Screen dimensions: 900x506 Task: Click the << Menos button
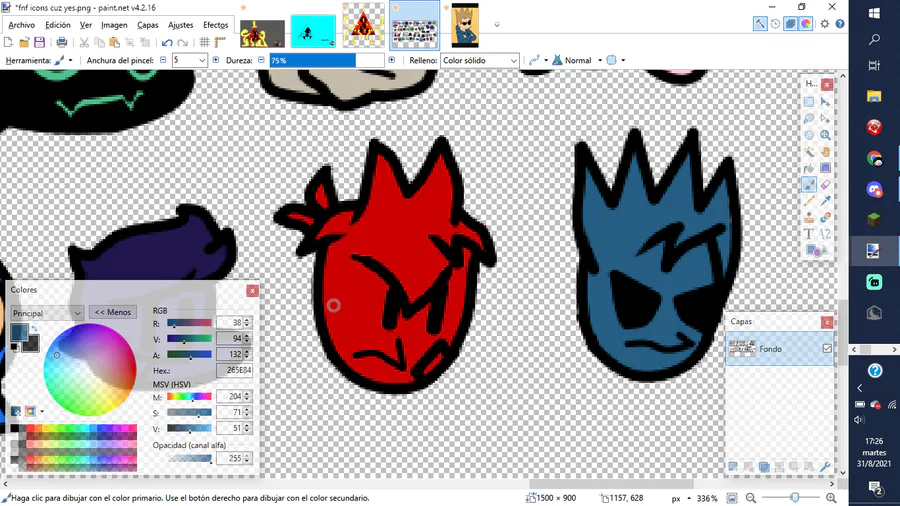click(112, 312)
